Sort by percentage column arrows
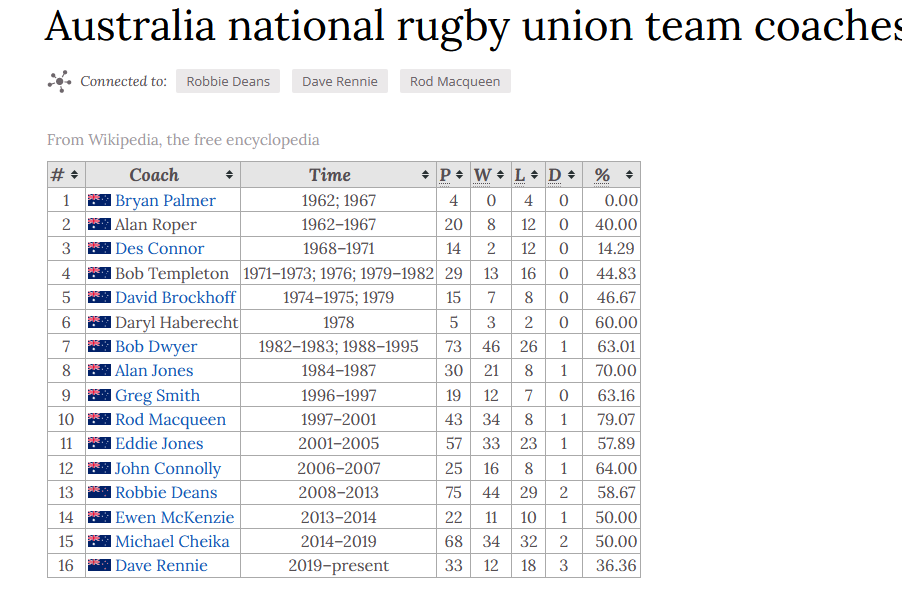 click(630, 175)
